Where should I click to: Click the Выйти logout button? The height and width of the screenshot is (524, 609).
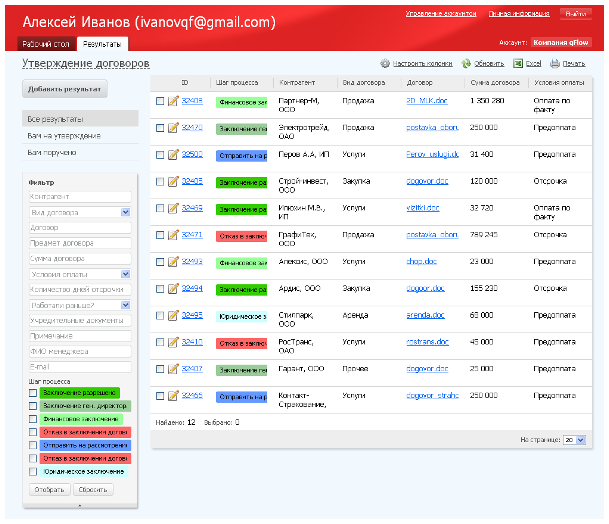[576, 14]
